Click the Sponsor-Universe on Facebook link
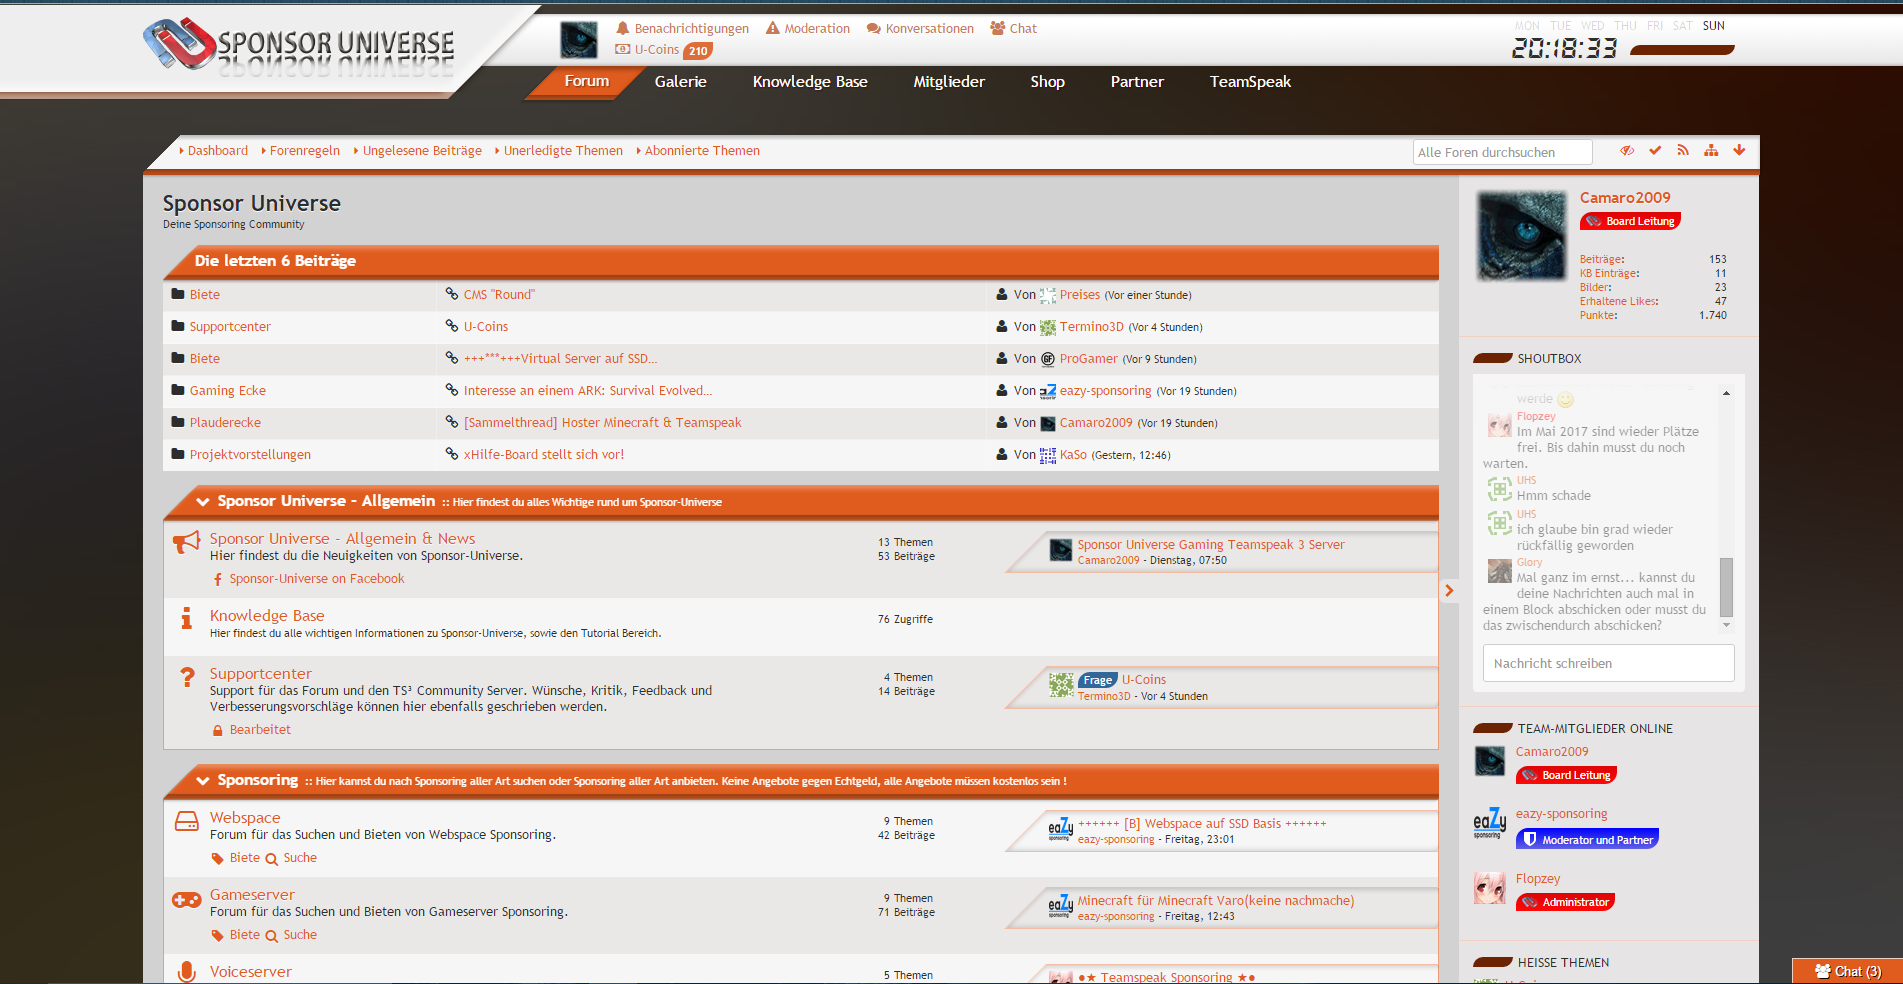The width and height of the screenshot is (1903, 984). coord(316,579)
